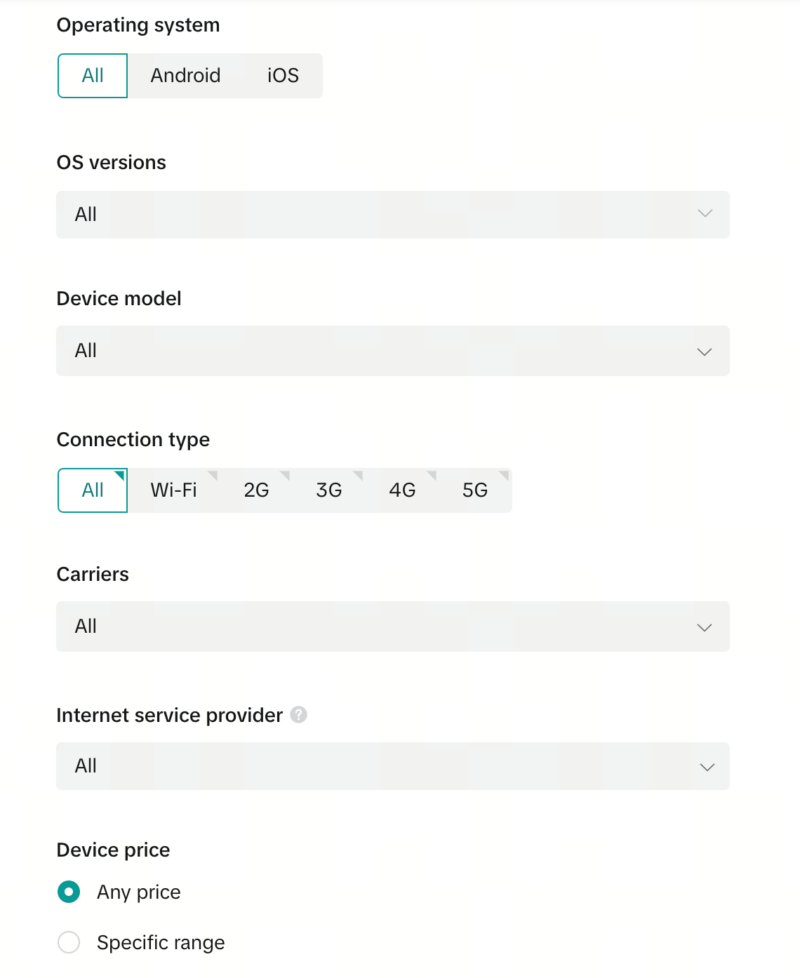Open the Carriers selector
Viewport: 800px width, 978px height.
click(x=392, y=626)
